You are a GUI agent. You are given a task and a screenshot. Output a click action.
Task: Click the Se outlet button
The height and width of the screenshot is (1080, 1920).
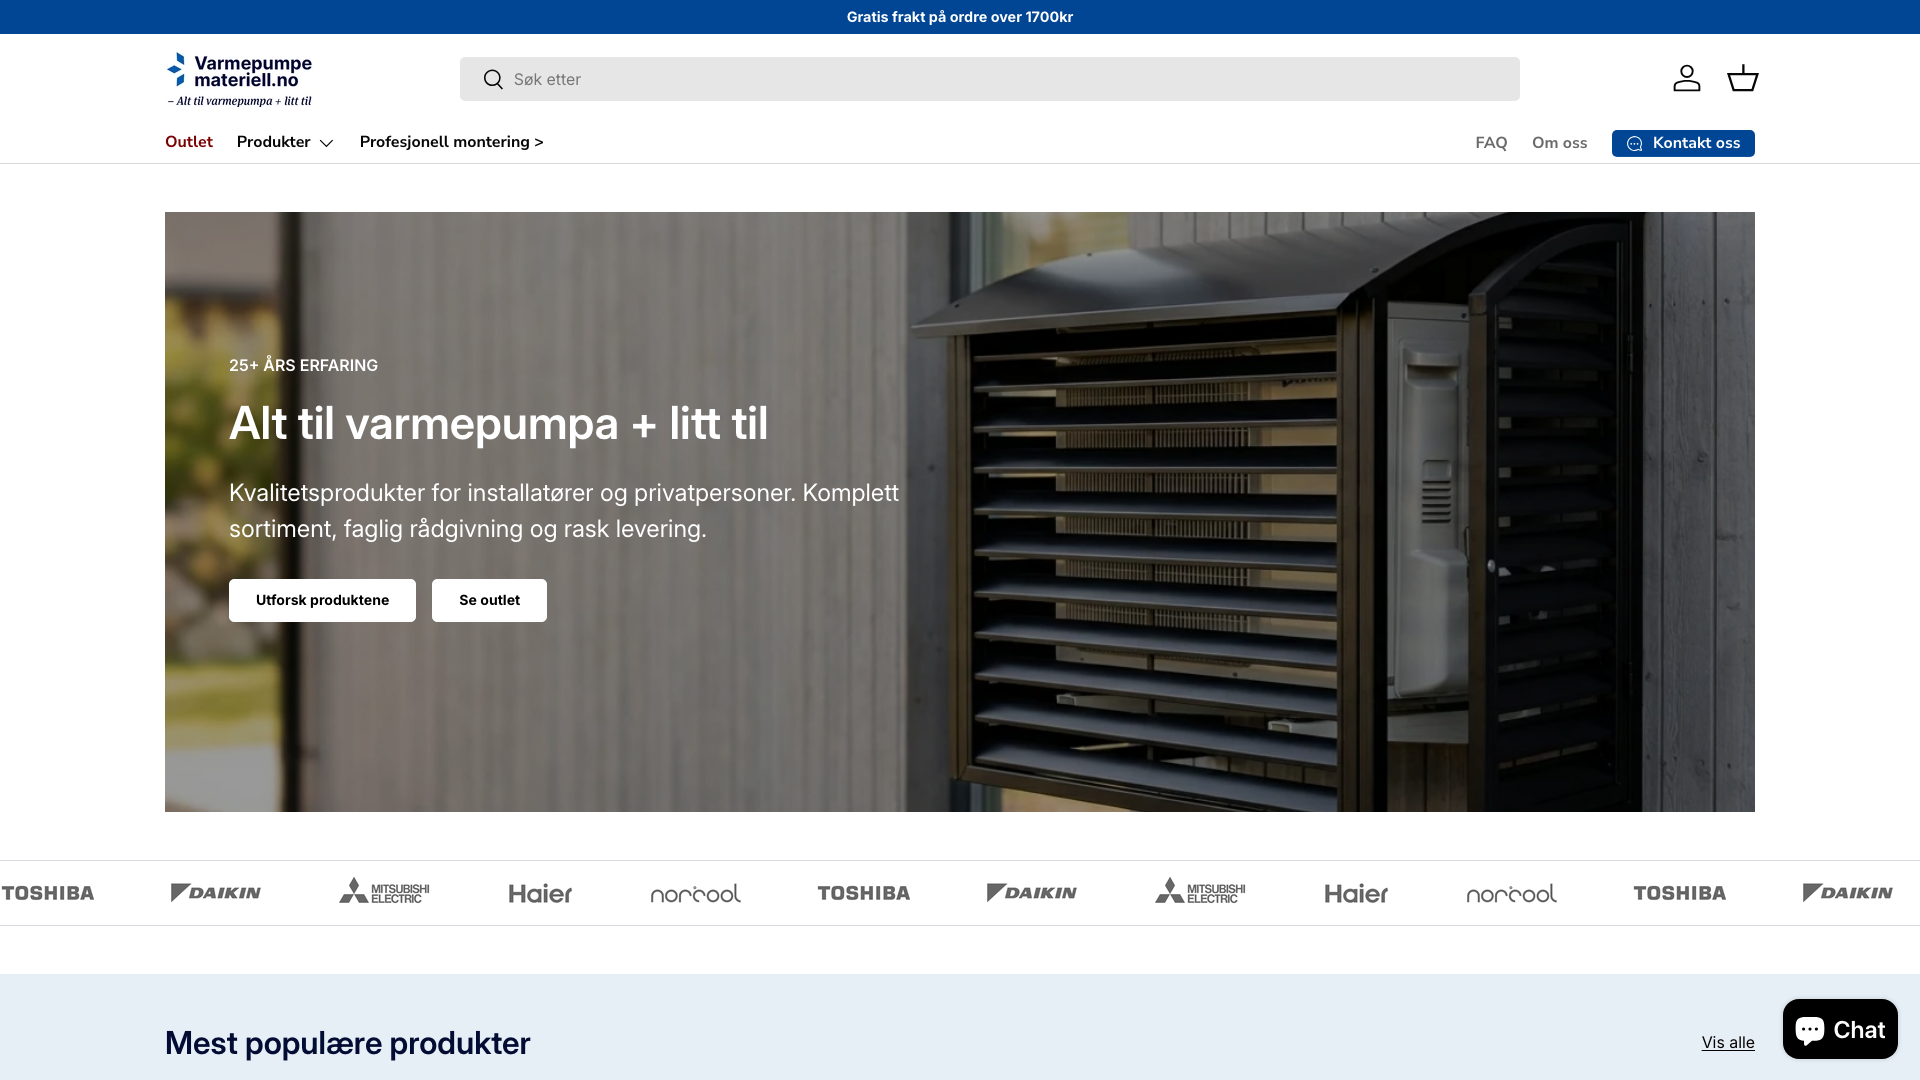pyautogui.click(x=489, y=600)
